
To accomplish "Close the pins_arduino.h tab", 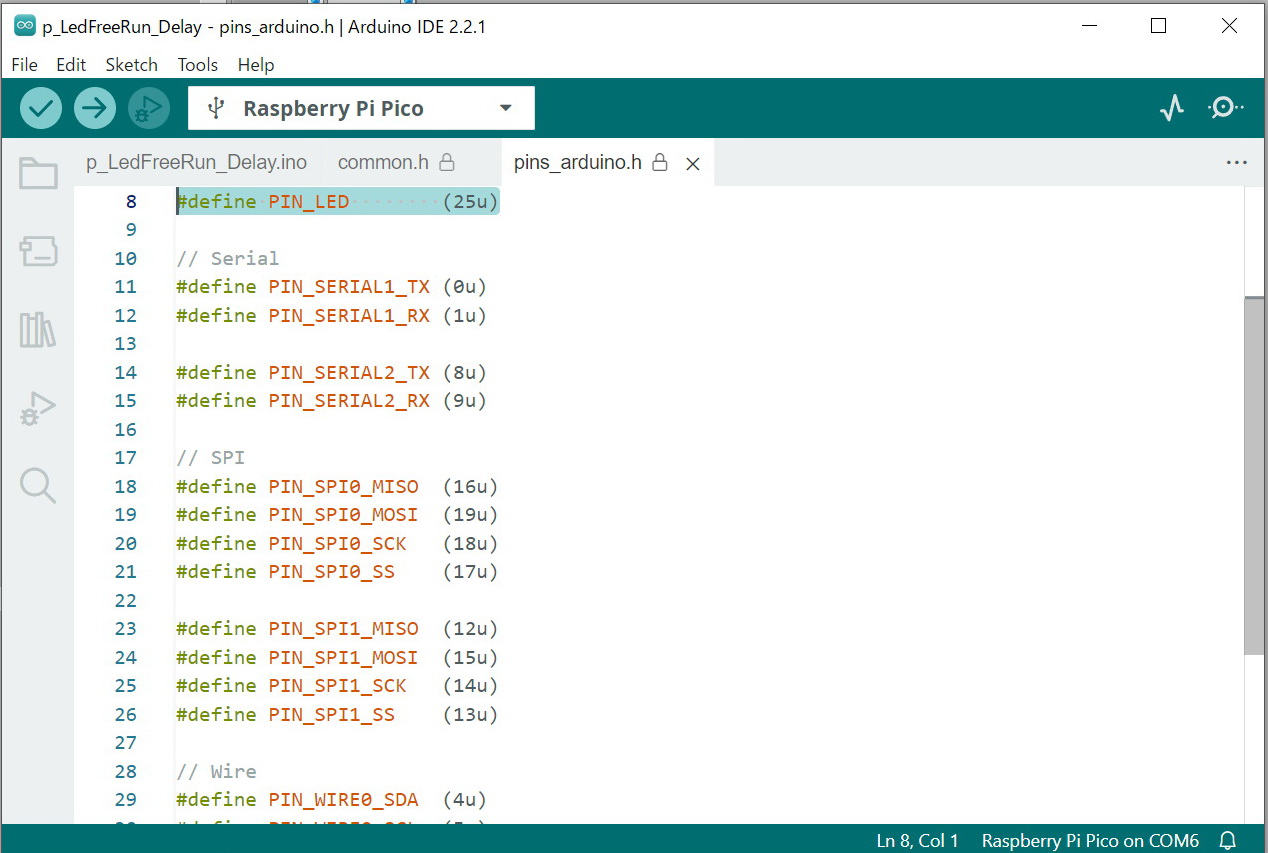I will point(692,164).
